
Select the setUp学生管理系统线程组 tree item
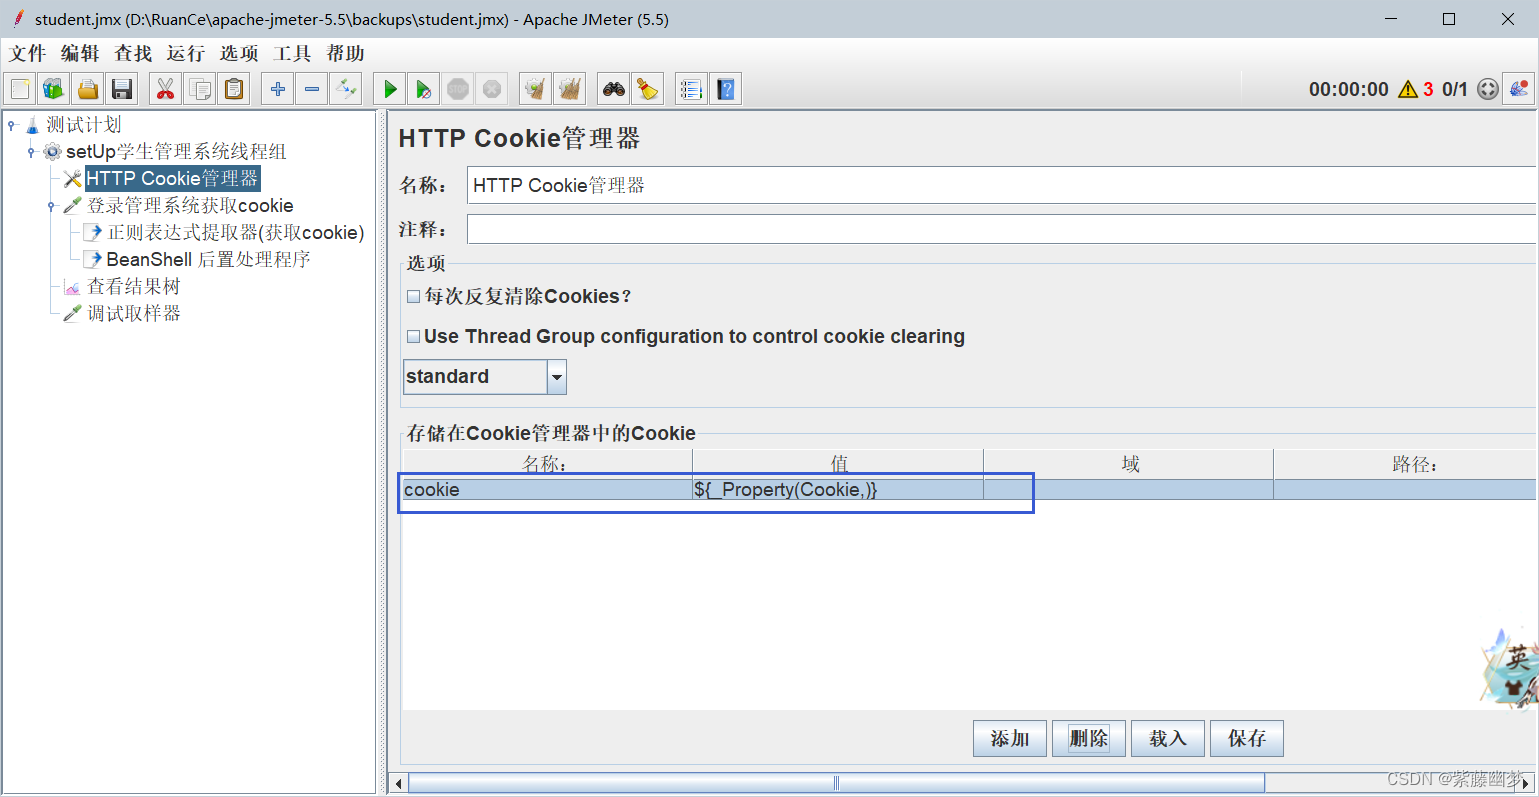click(x=176, y=152)
